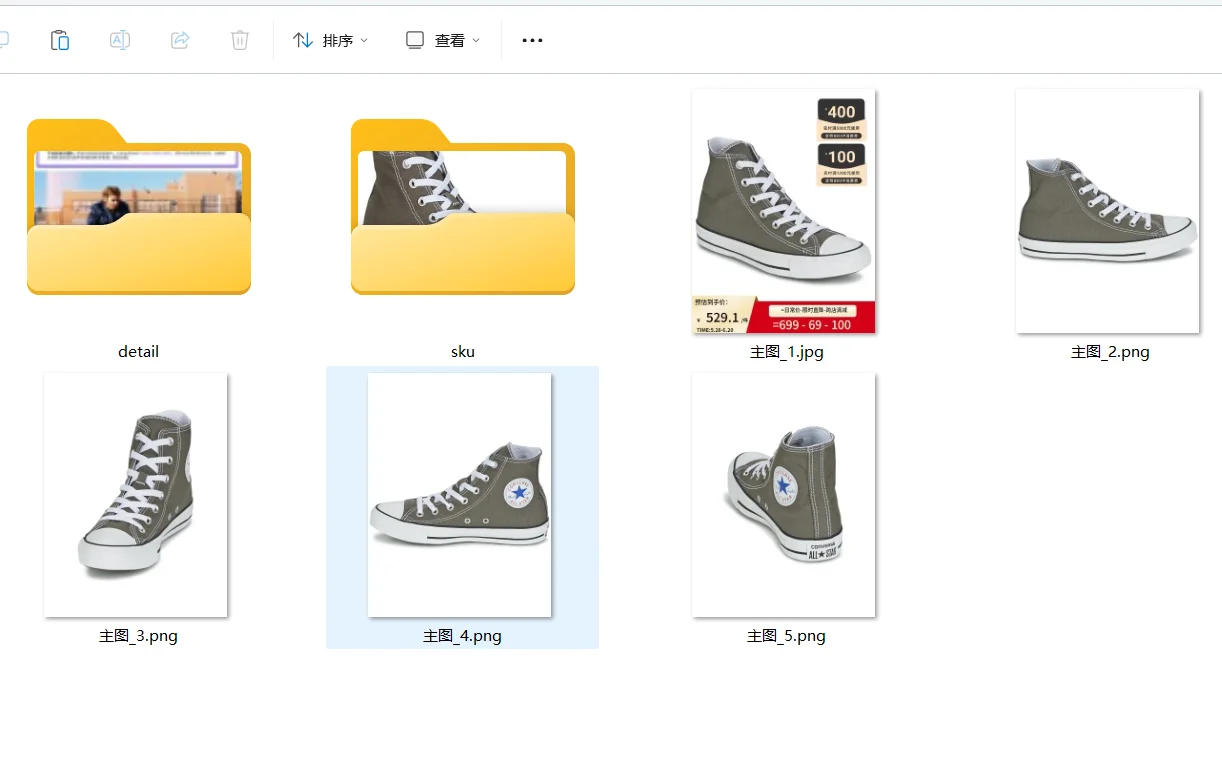This screenshot has height=774, width=1222.
Task: Click the folder name label detail
Action: tap(139, 352)
